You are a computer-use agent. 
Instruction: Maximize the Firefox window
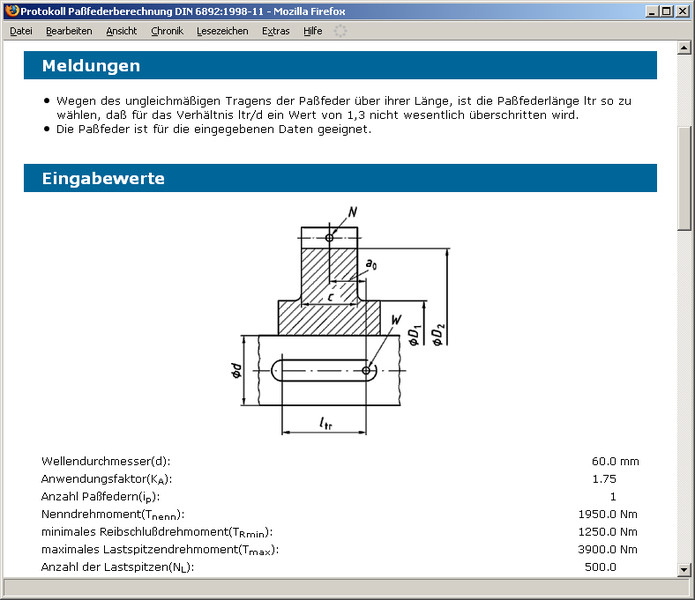click(x=664, y=11)
